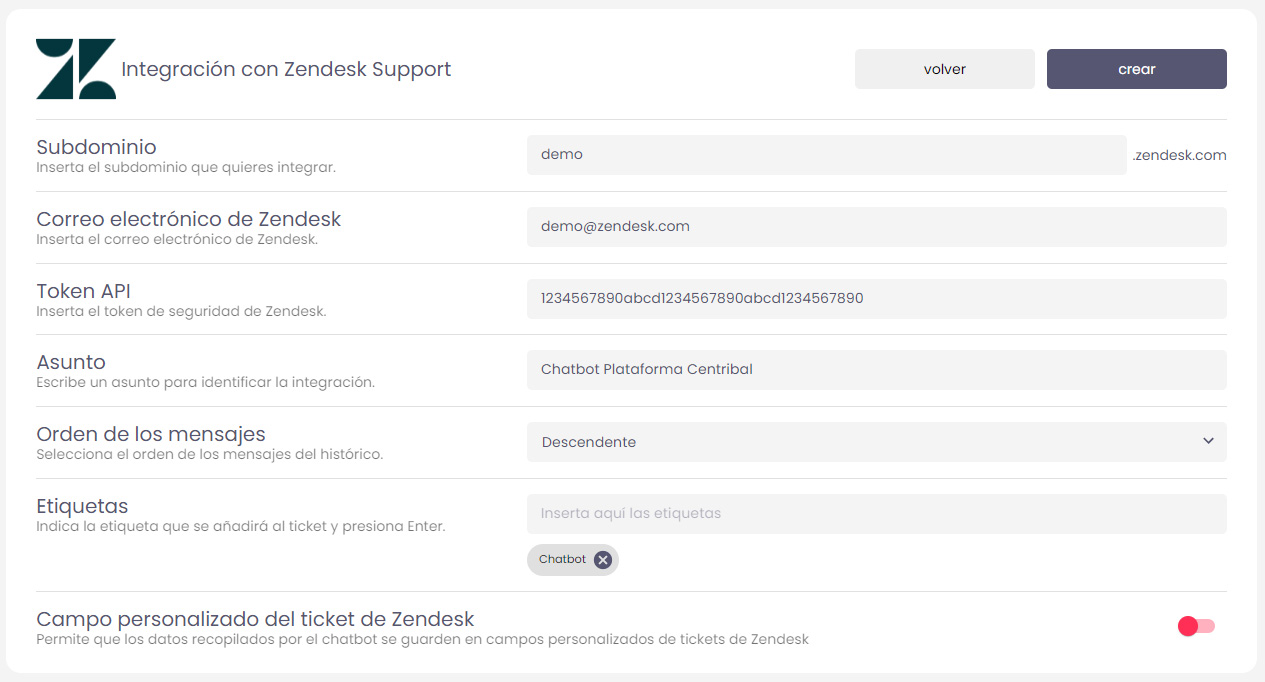Click the Campo personalizado del ticket heading
The width and height of the screenshot is (1265, 682).
click(x=255, y=619)
